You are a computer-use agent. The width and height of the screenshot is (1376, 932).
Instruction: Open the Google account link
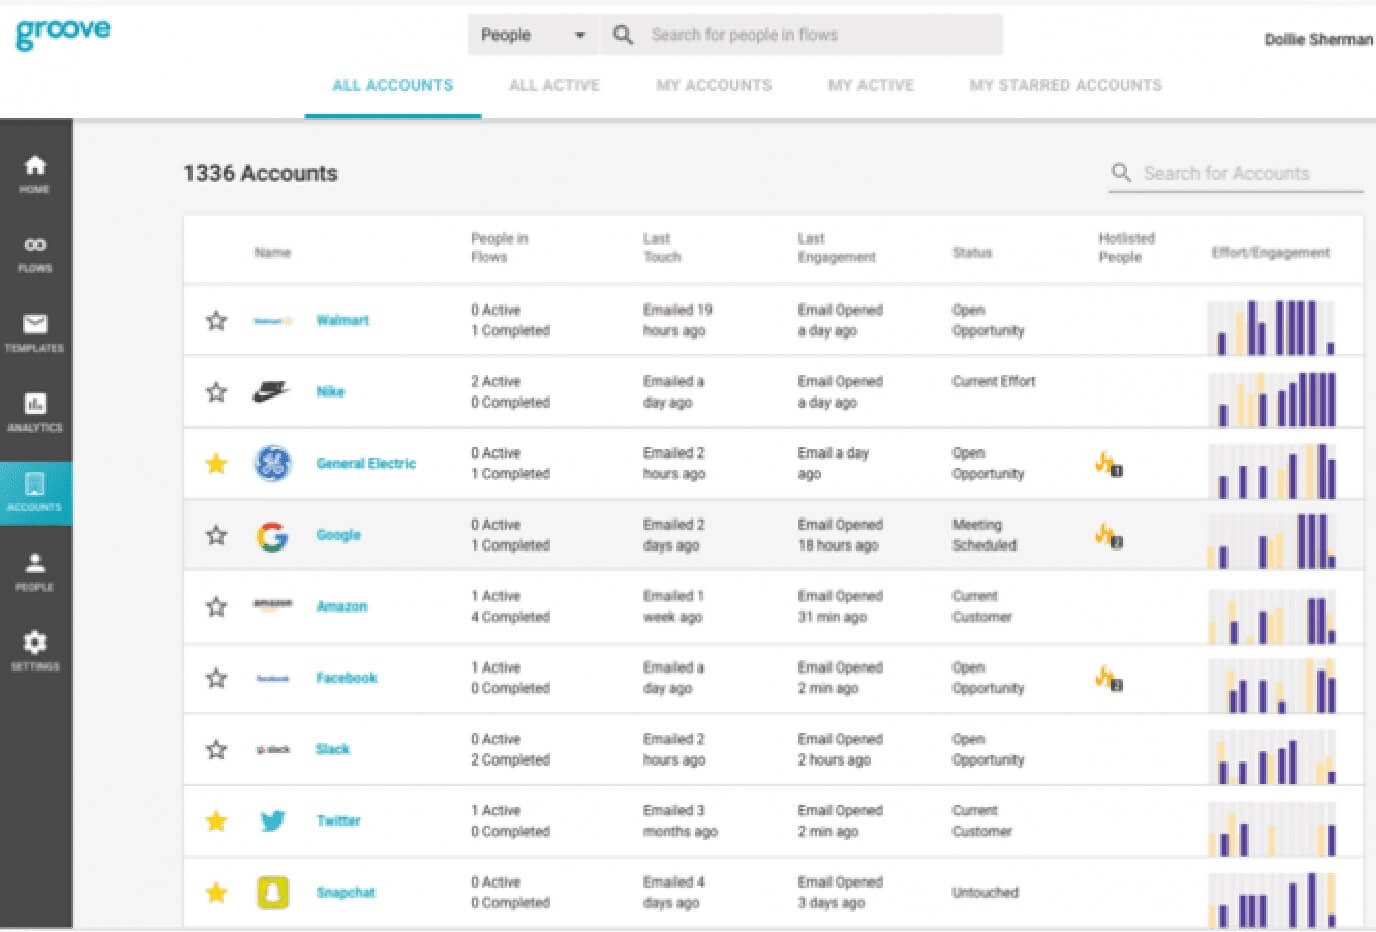point(338,535)
